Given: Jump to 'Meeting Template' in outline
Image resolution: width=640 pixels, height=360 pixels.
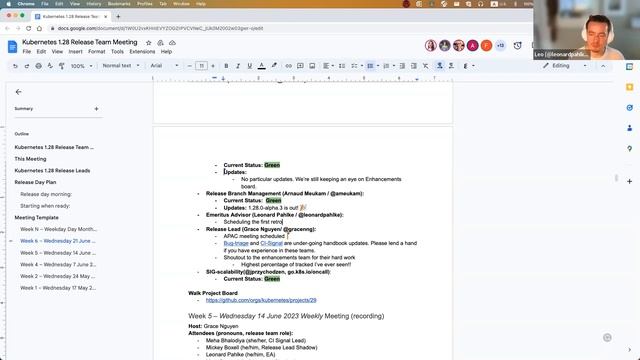Looking at the screenshot, I should (36, 218).
